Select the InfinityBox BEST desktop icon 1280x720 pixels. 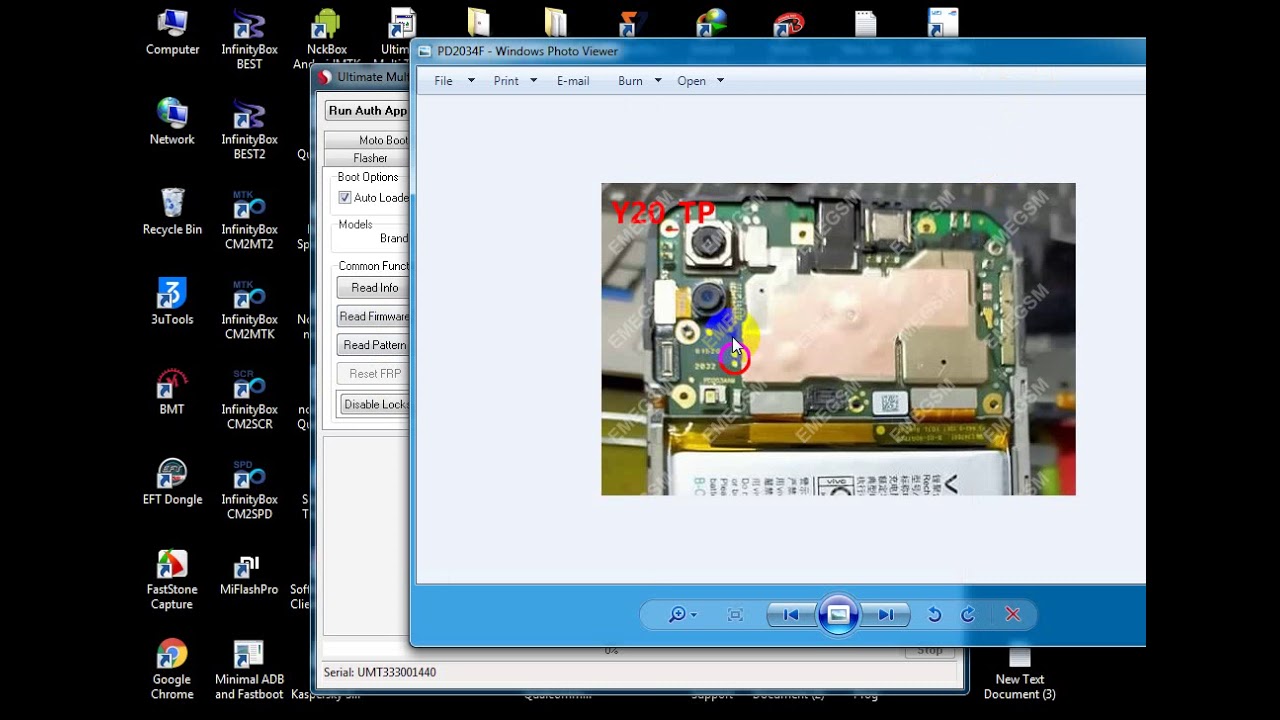(249, 40)
